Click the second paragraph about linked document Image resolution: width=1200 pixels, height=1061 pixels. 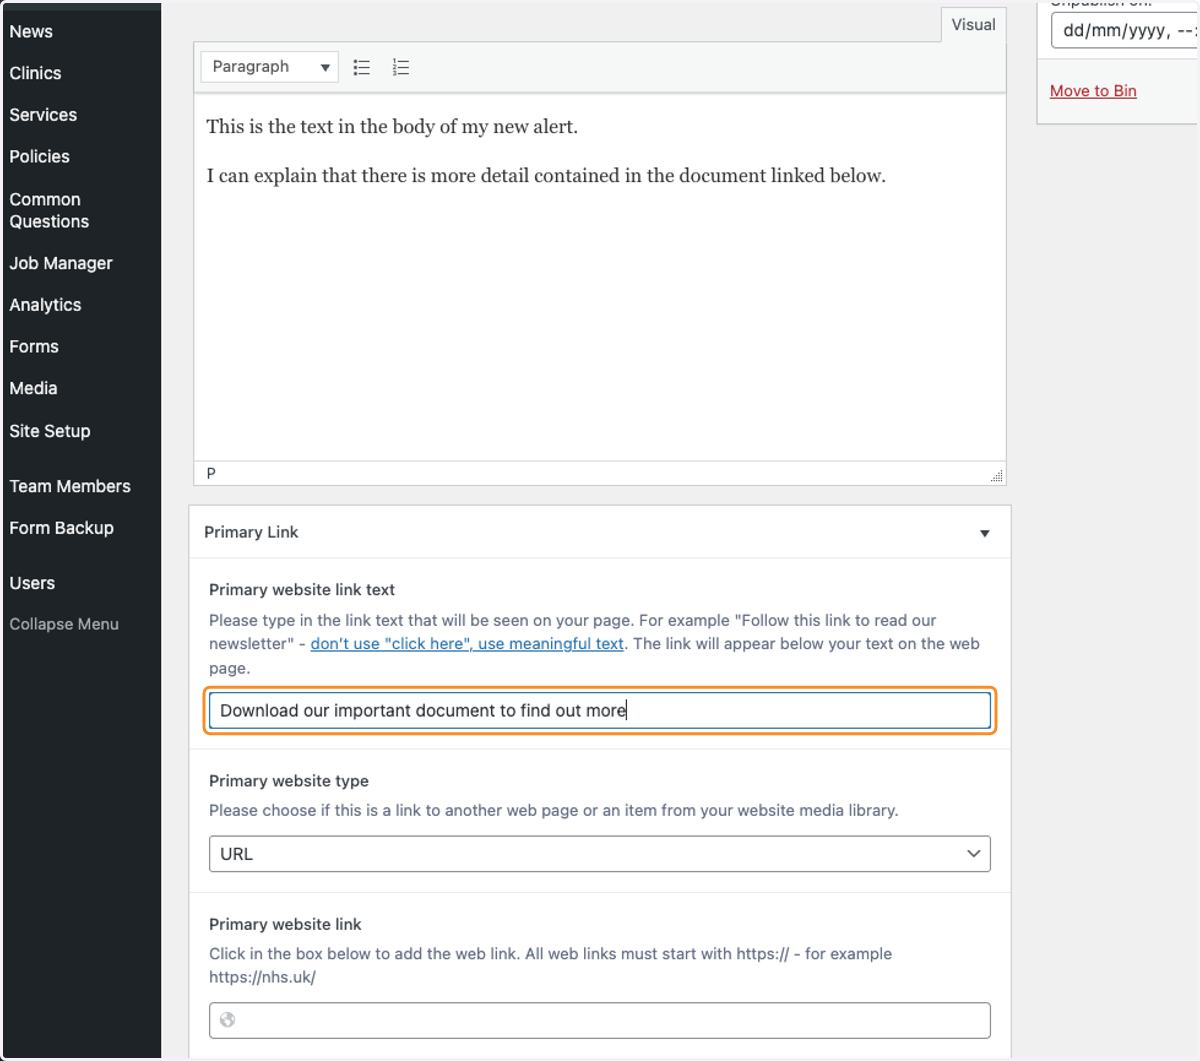point(546,176)
